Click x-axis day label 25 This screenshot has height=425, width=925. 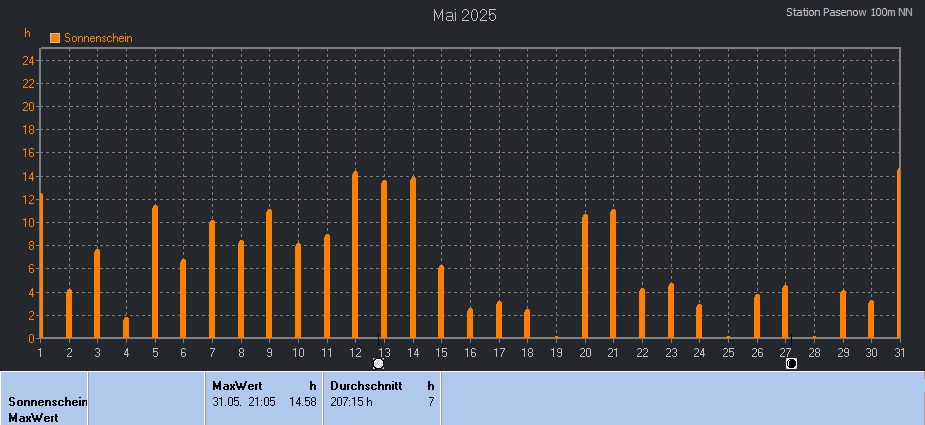click(729, 352)
